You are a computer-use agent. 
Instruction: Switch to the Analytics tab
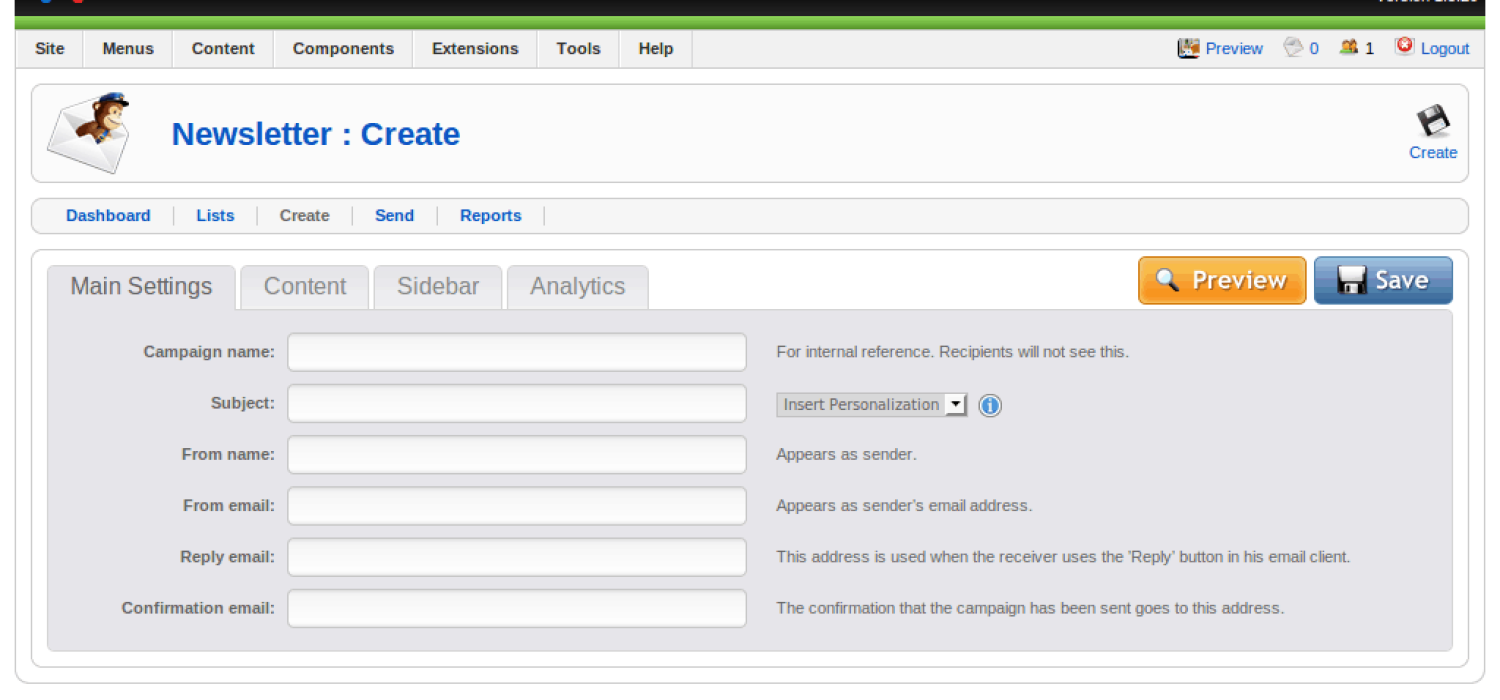tap(577, 286)
